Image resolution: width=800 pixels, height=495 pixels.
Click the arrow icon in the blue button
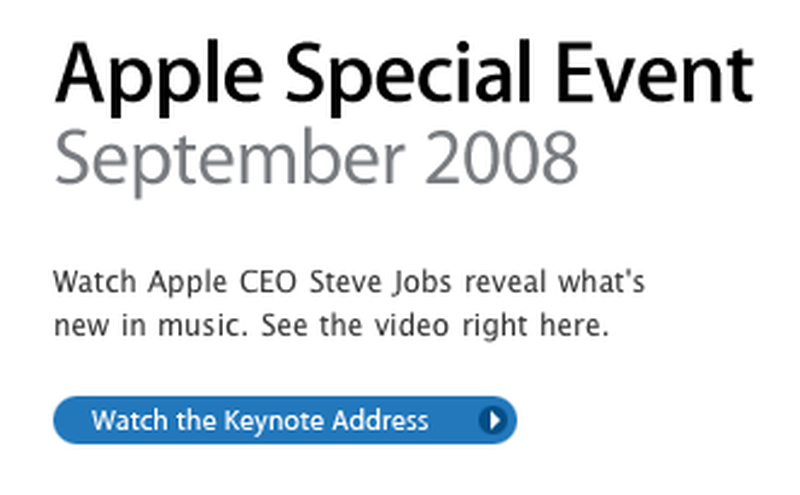click(493, 420)
